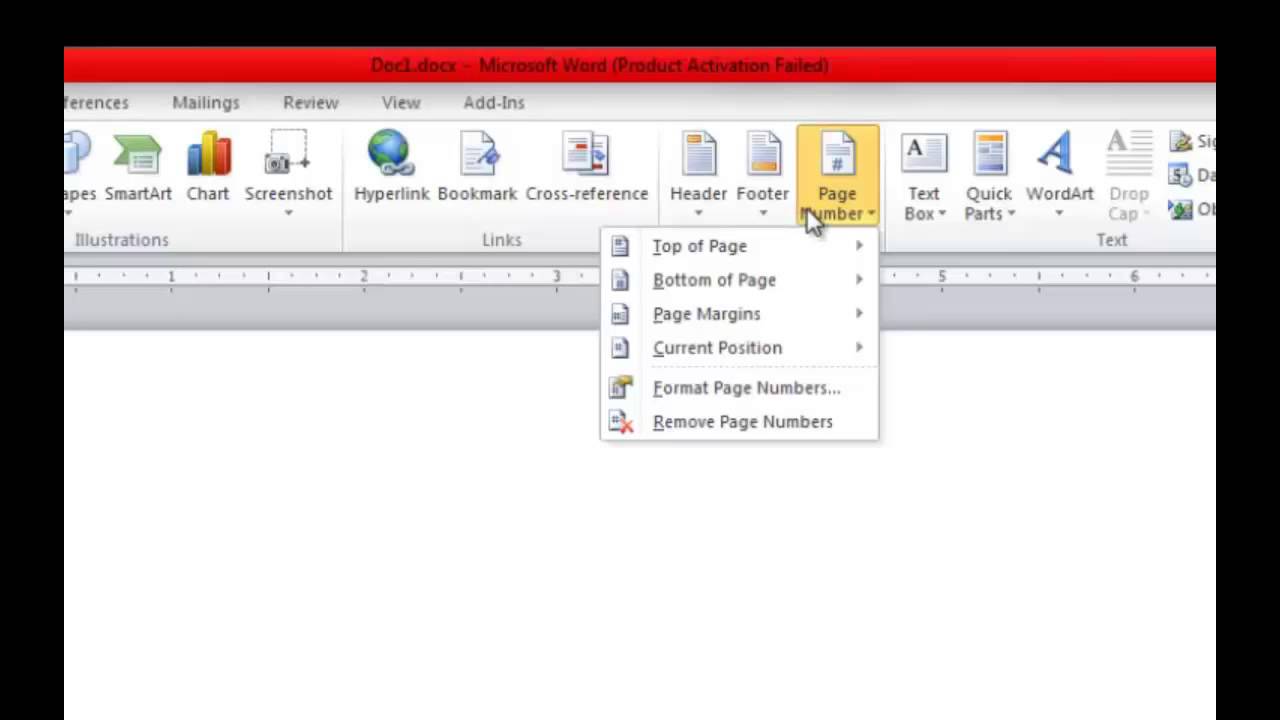Click the Page Number ribbon button

838,175
